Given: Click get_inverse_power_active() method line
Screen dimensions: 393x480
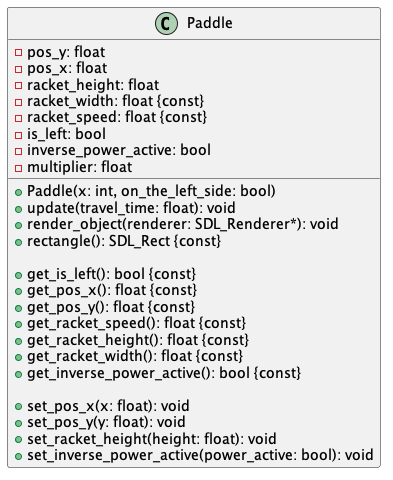Looking at the screenshot, I should coord(164,373).
